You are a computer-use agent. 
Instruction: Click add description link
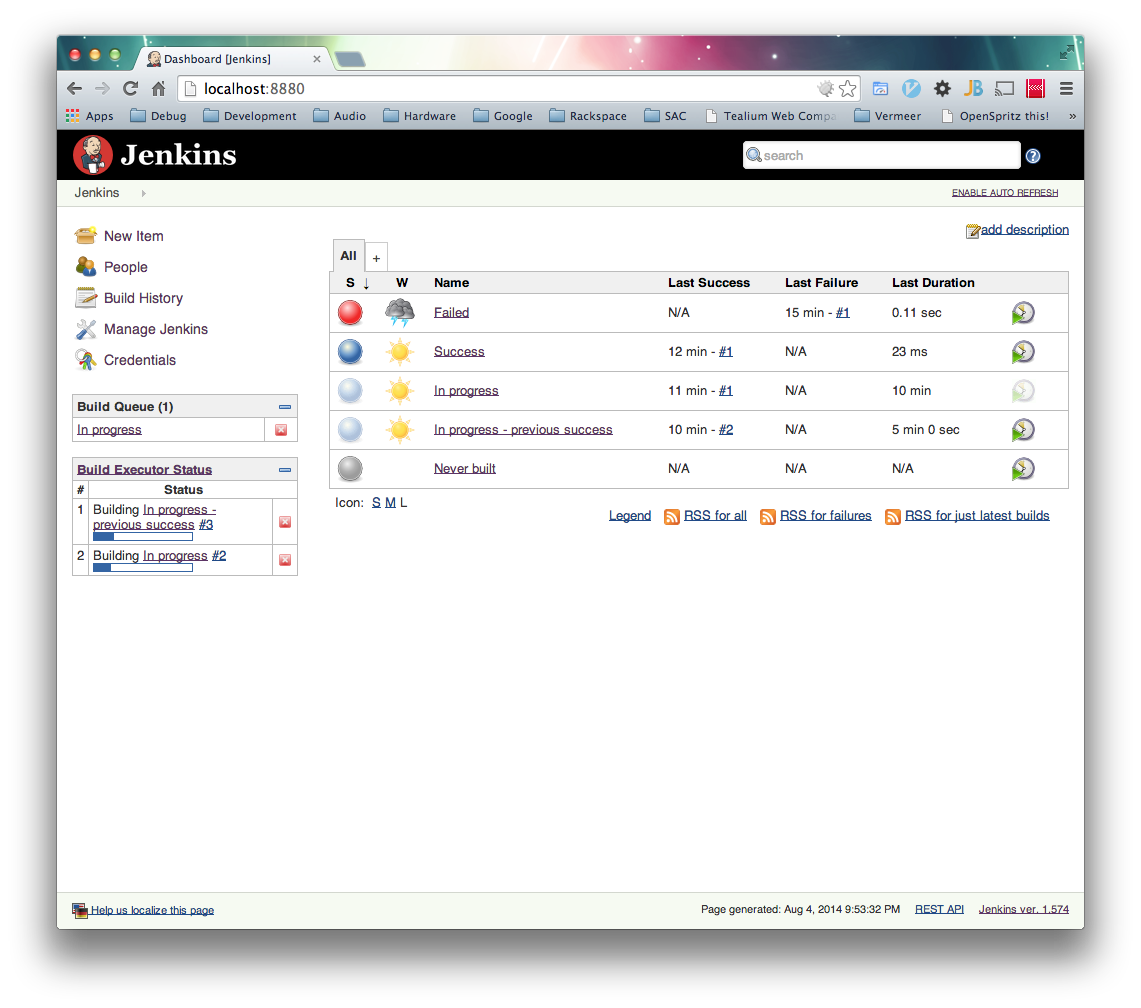pyautogui.click(x=1025, y=229)
